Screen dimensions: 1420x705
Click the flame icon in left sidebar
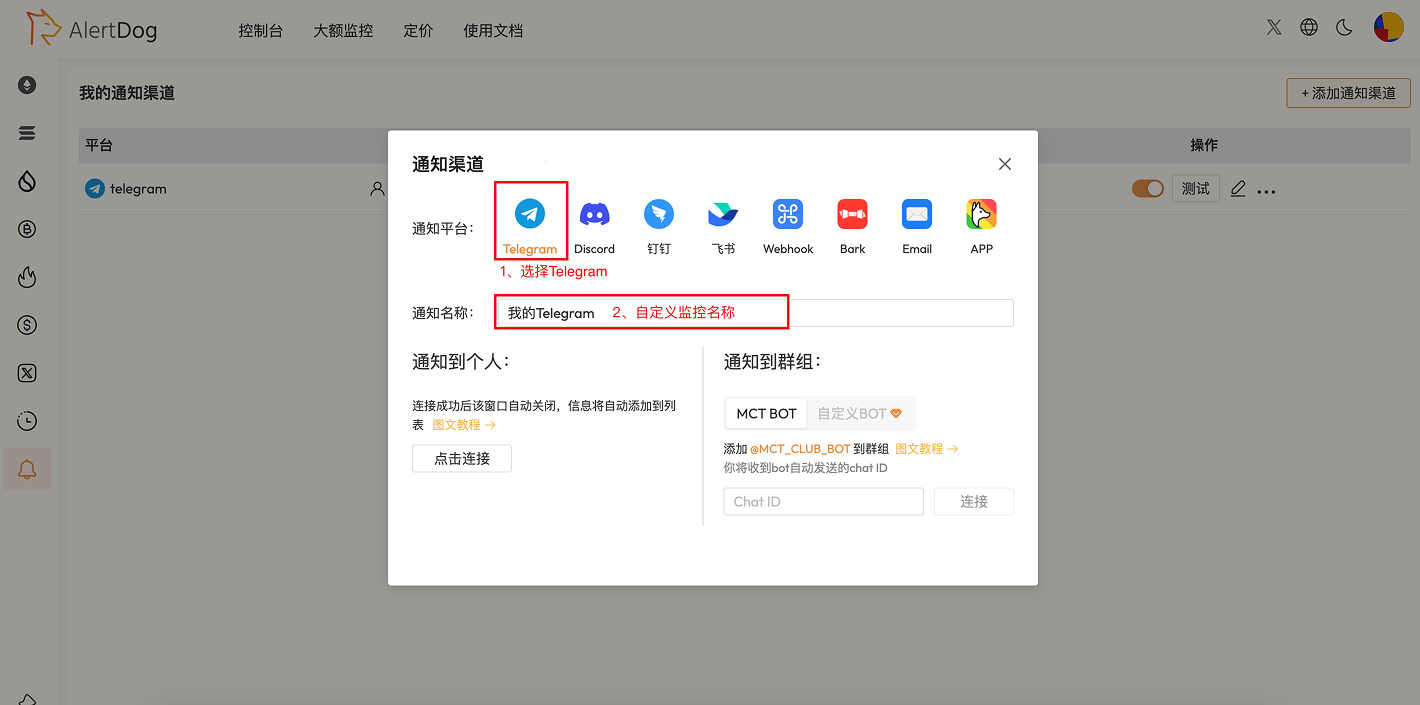[x=27, y=277]
